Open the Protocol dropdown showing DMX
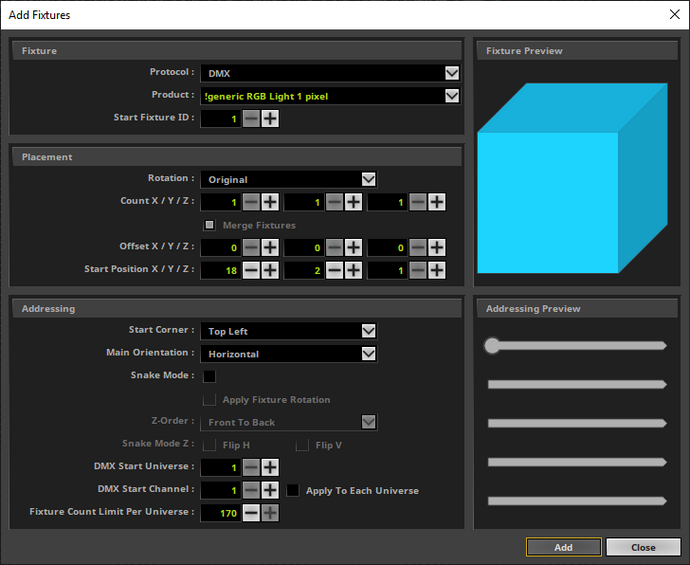The width and height of the screenshot is (690, 565). coord(330,73)
